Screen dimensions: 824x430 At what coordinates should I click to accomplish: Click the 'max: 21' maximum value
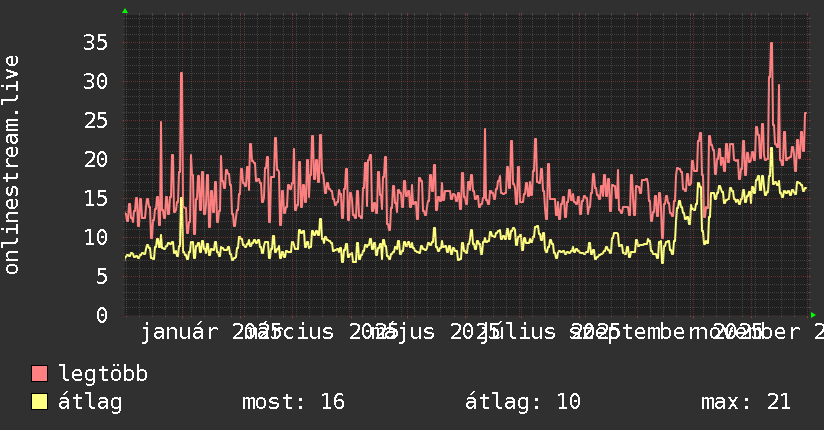746,402
